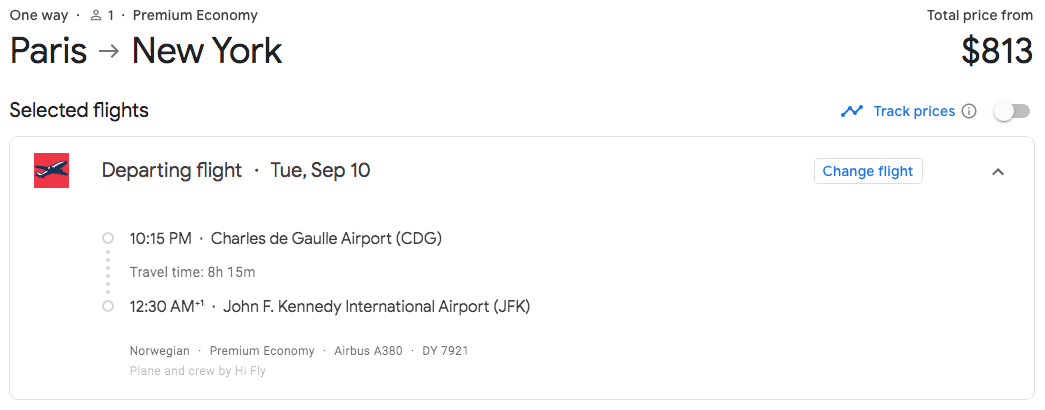
Task: Click the Norwegian airline logo
Action: 51,171
